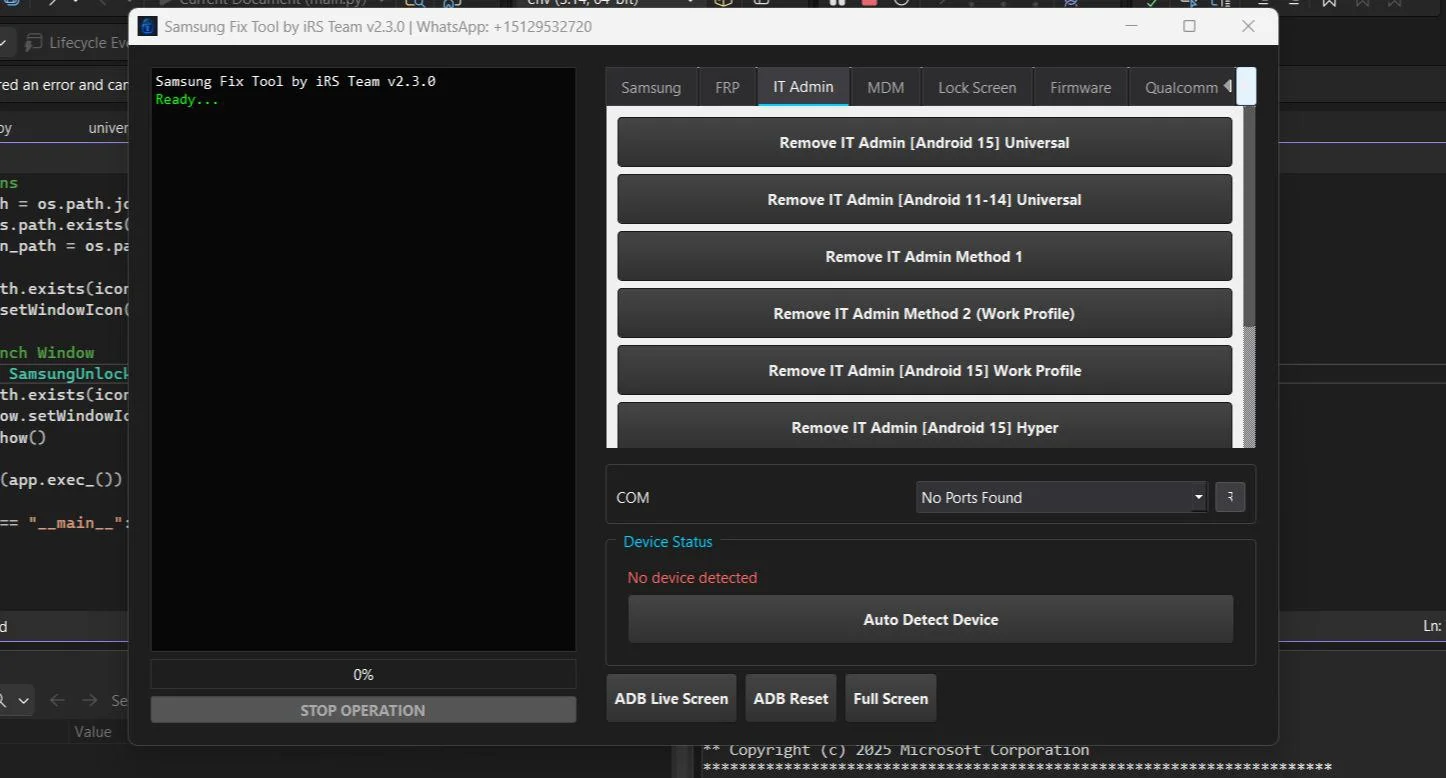
Task: Open the COM port dropdown
Action: (1061, 497)
